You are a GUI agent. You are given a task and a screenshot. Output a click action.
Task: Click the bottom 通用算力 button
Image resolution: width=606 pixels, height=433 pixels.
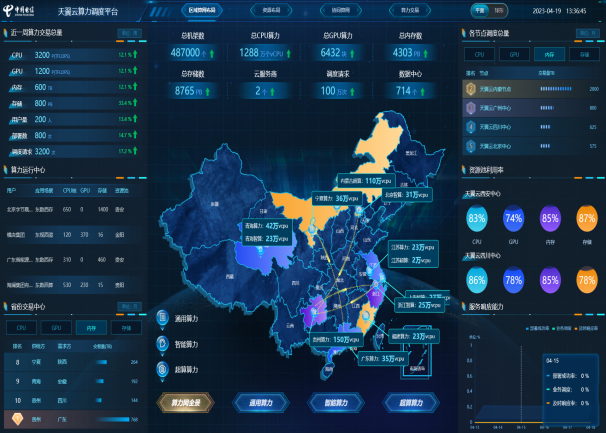(x=261, y=403)
